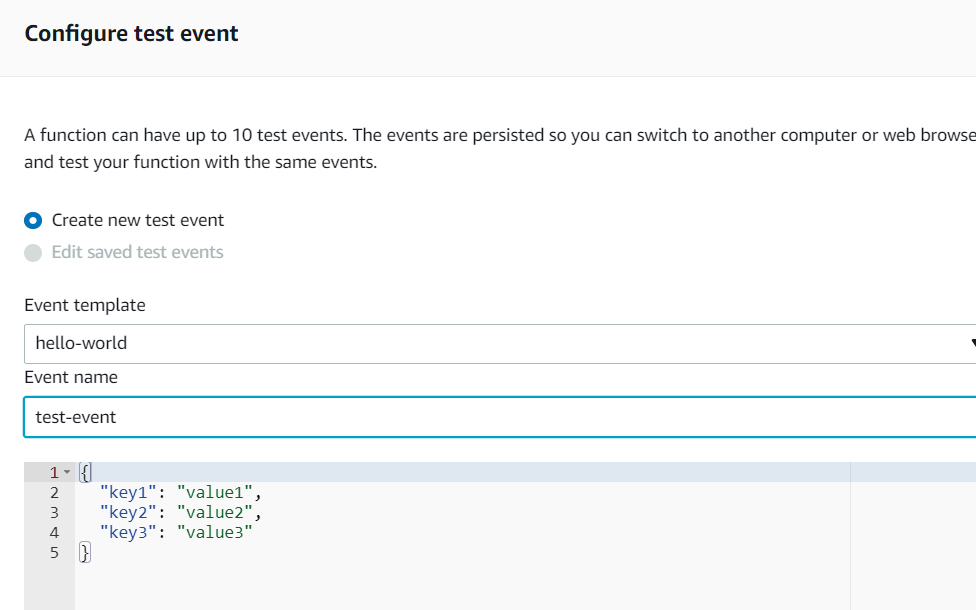Click line number 1 in the editor gutter
This screenshot has height=610, width=976.
pos(54,472)
